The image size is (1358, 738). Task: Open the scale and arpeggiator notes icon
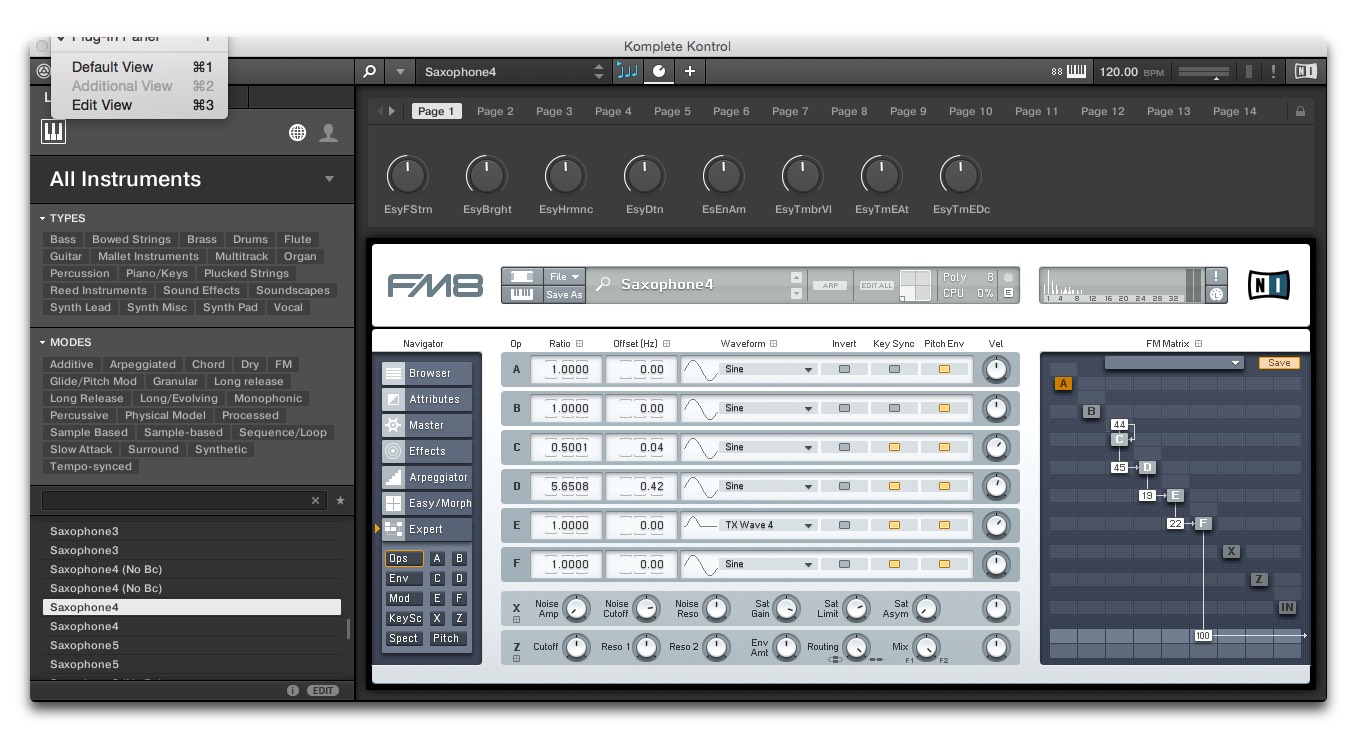coord(627,71)
